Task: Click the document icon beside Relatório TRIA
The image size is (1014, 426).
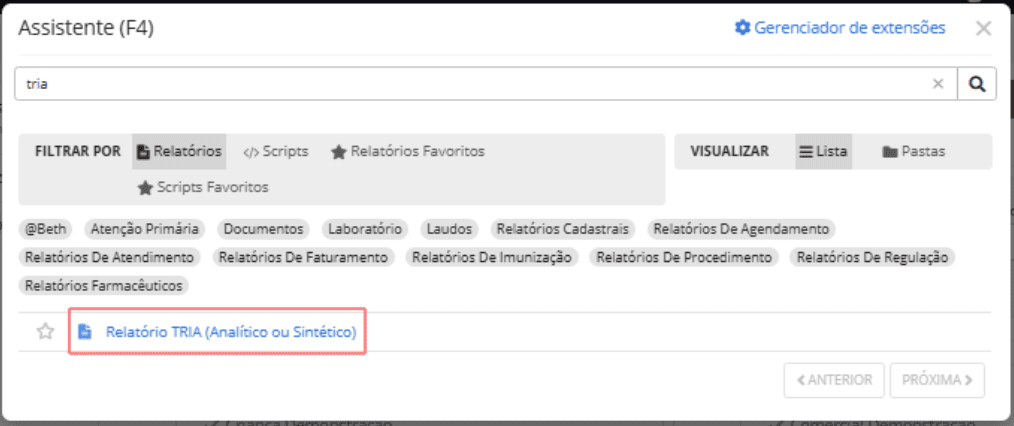Action: [x=85, y=332]
